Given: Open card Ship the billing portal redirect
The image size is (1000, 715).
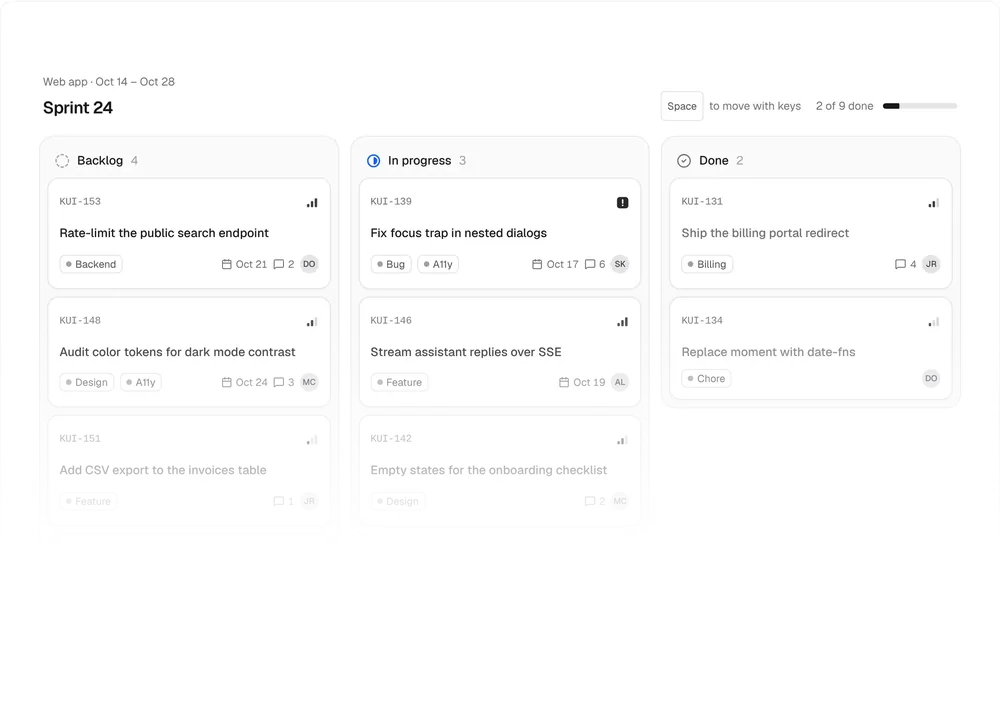Looking at the screenshot, I should [x=811, y=233].
